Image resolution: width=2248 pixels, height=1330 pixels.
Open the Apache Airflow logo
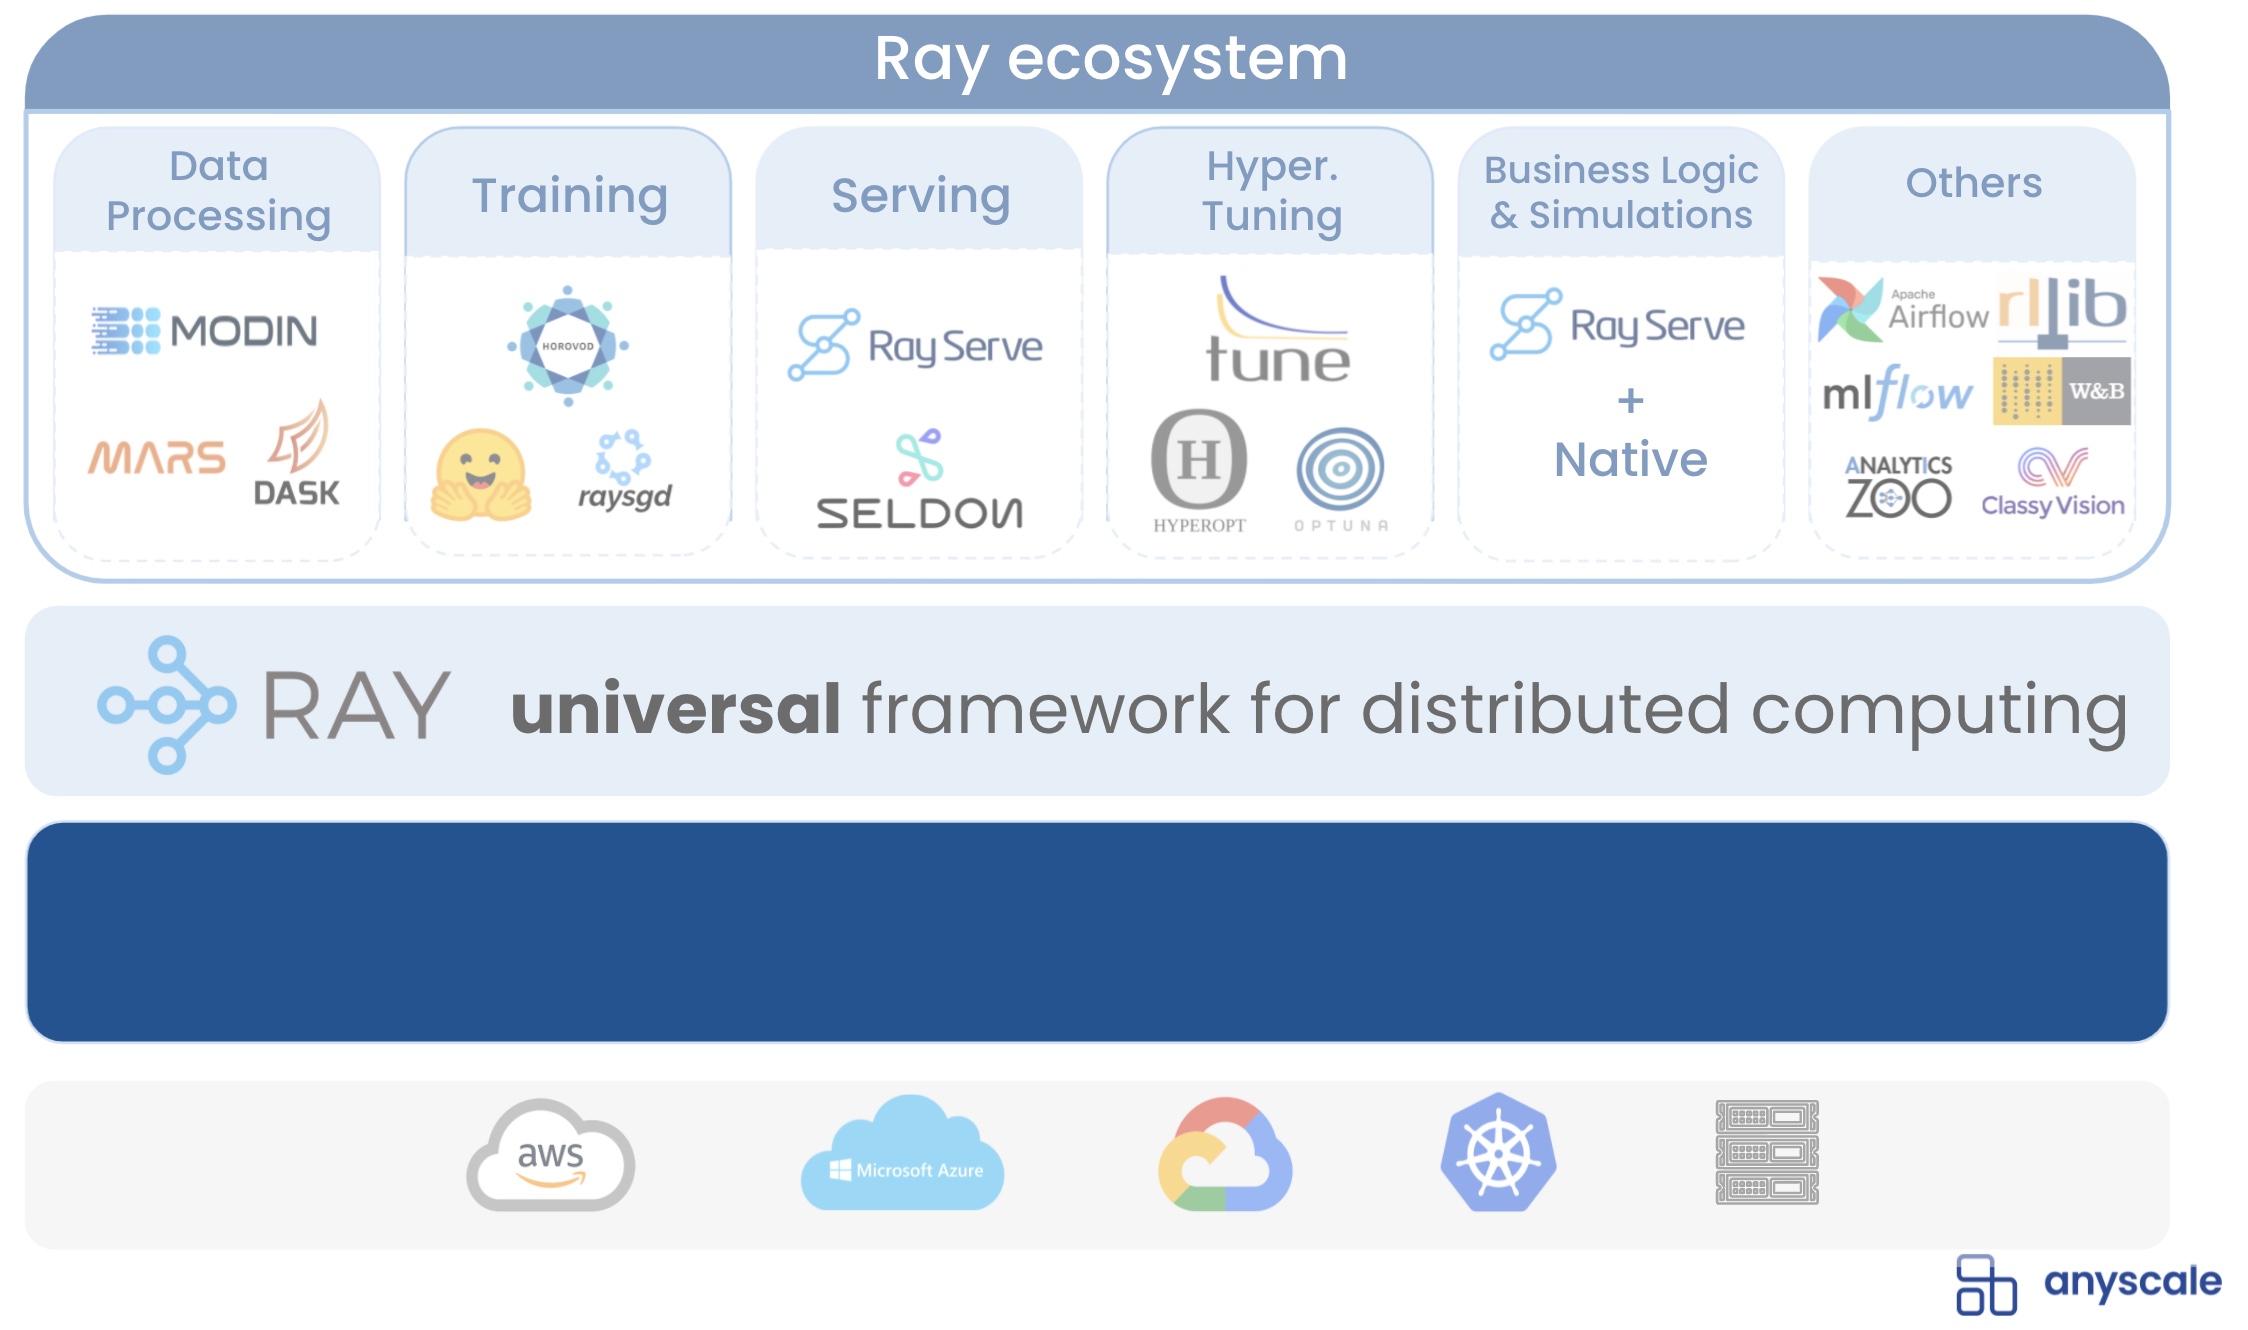pyautogui.click(x=1903, y=309)
